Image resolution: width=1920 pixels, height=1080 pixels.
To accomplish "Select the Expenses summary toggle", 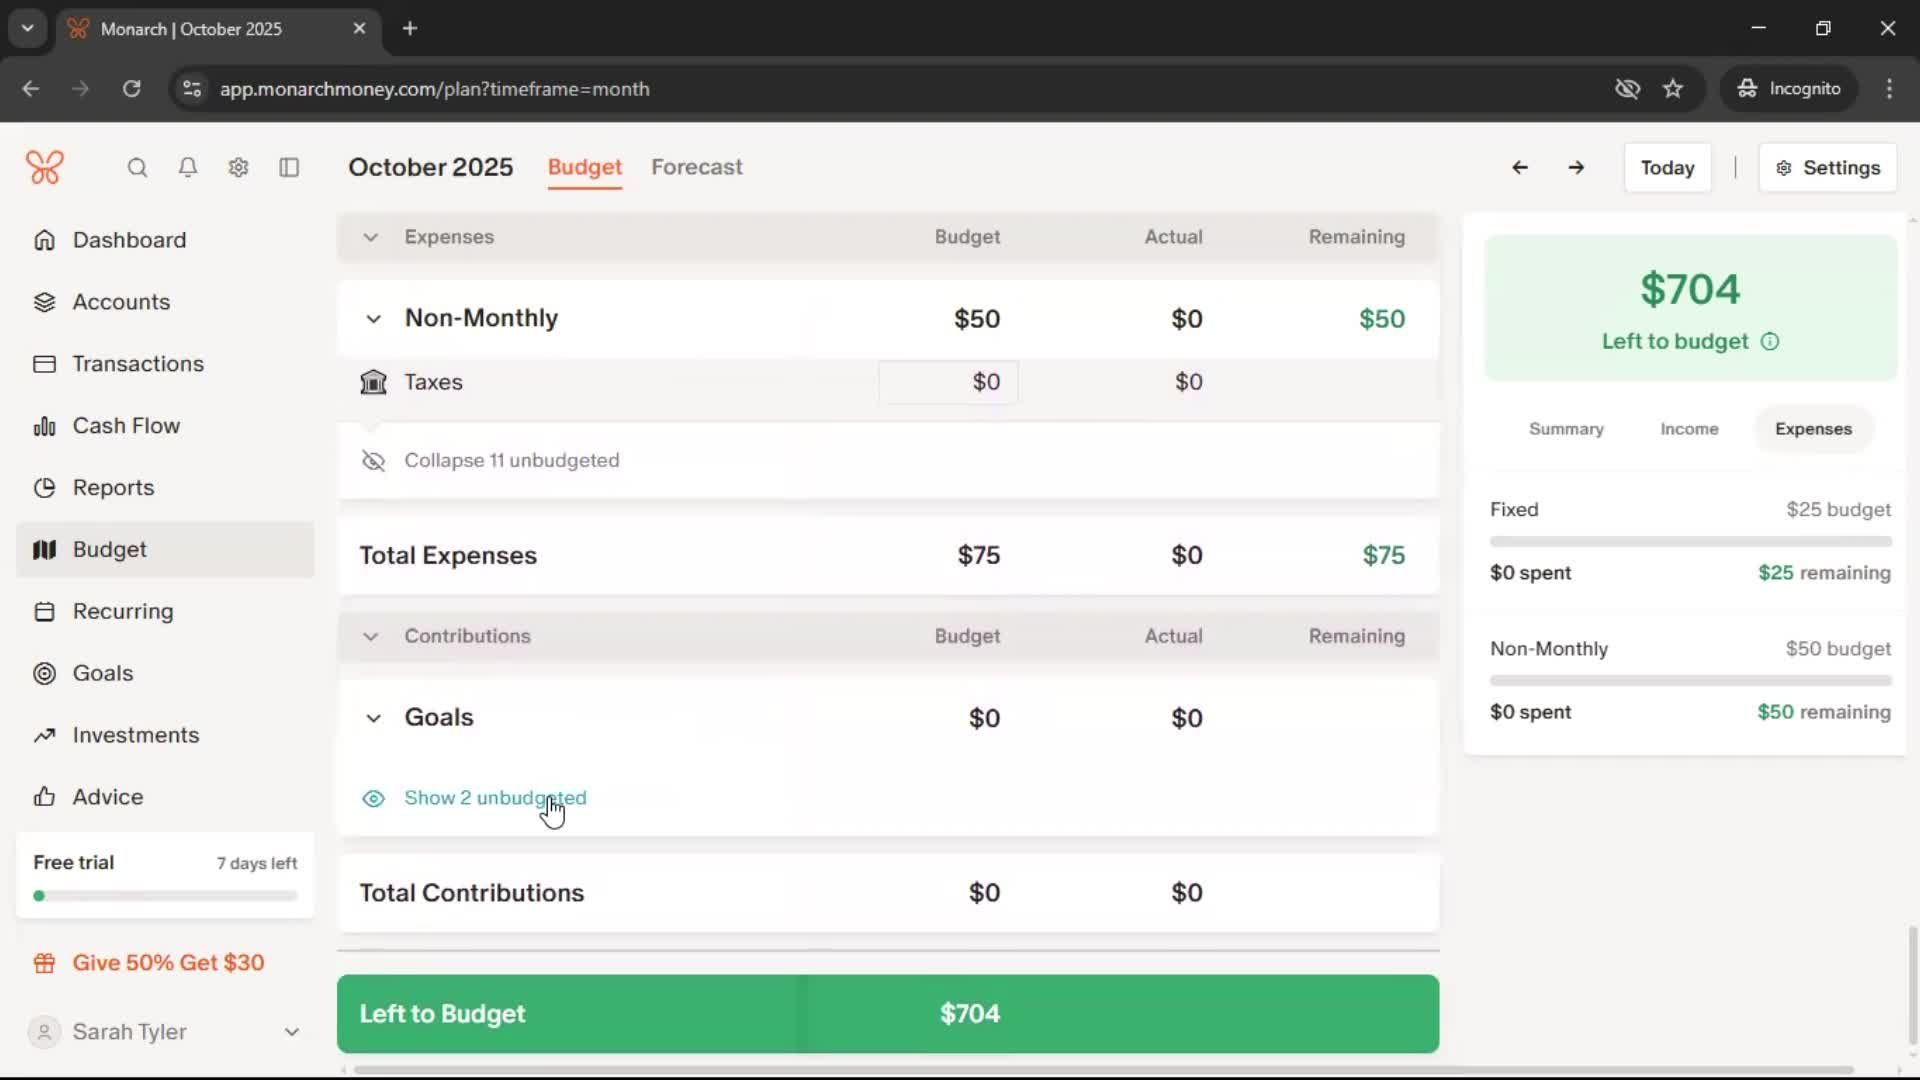I will pos(1813,429).
